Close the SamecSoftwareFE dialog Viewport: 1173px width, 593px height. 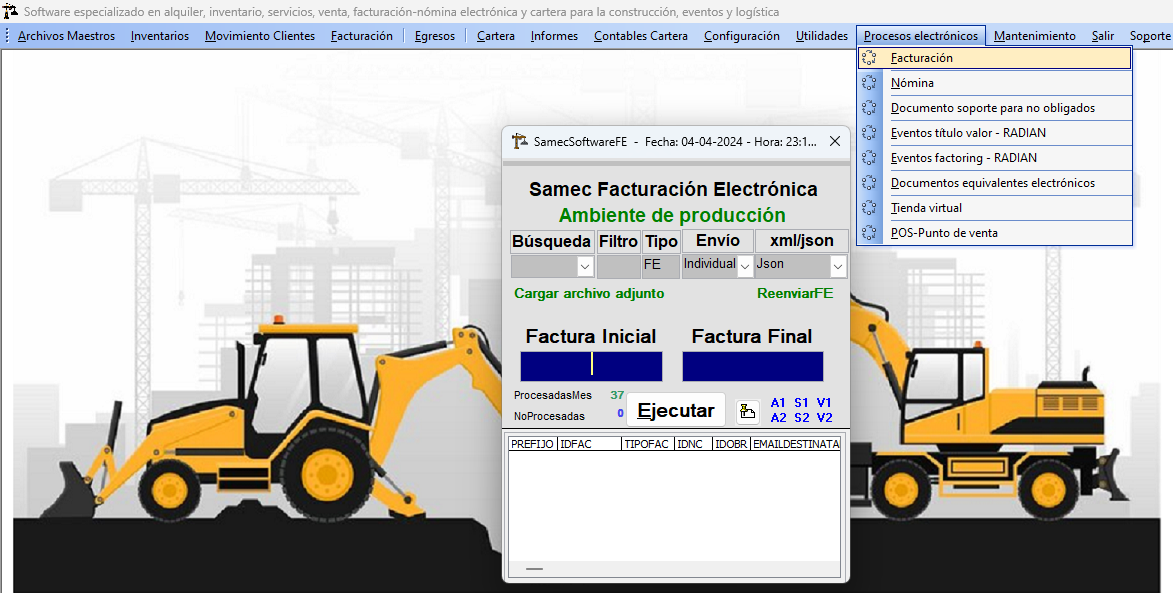(836, 141)
